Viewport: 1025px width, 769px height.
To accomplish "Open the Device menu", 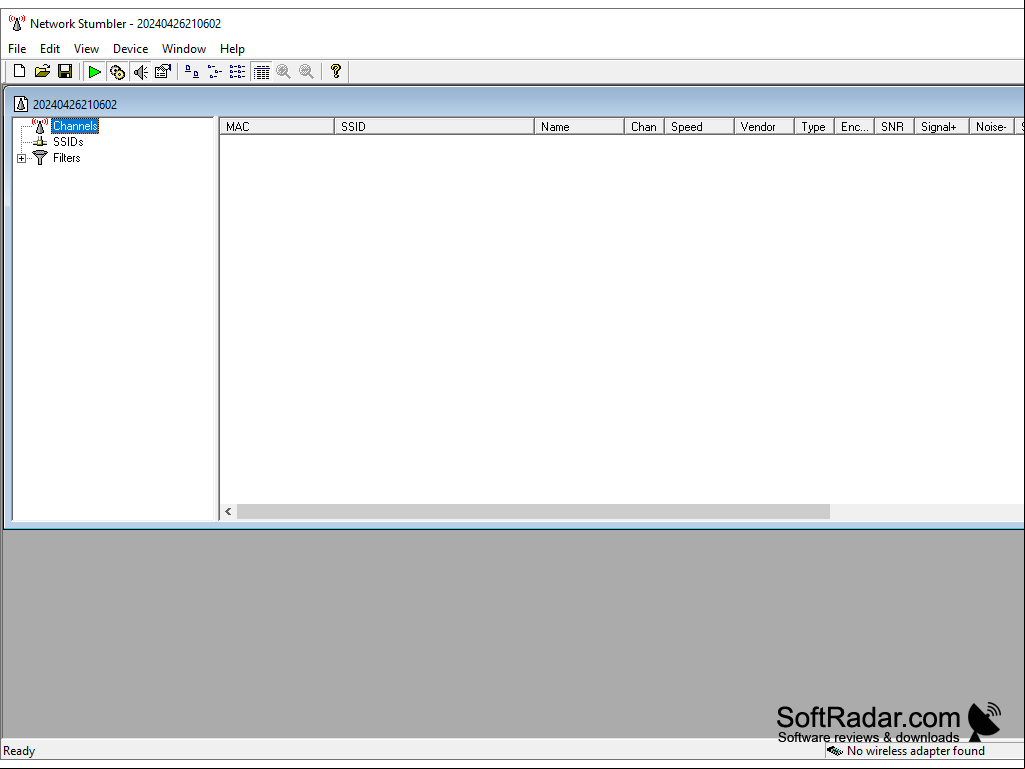I will pyautogui.click(x=131, y=49).
